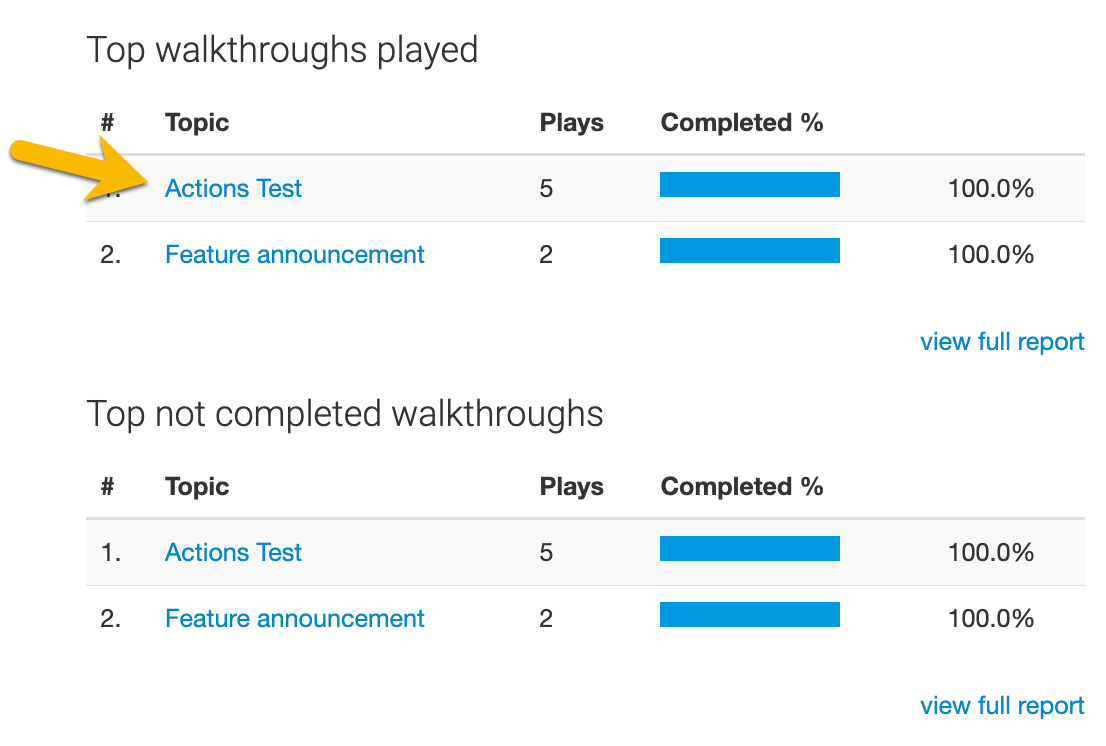Click the # column header in not completed table
This screenshot has width=1106, height=746.
point(108,487)
